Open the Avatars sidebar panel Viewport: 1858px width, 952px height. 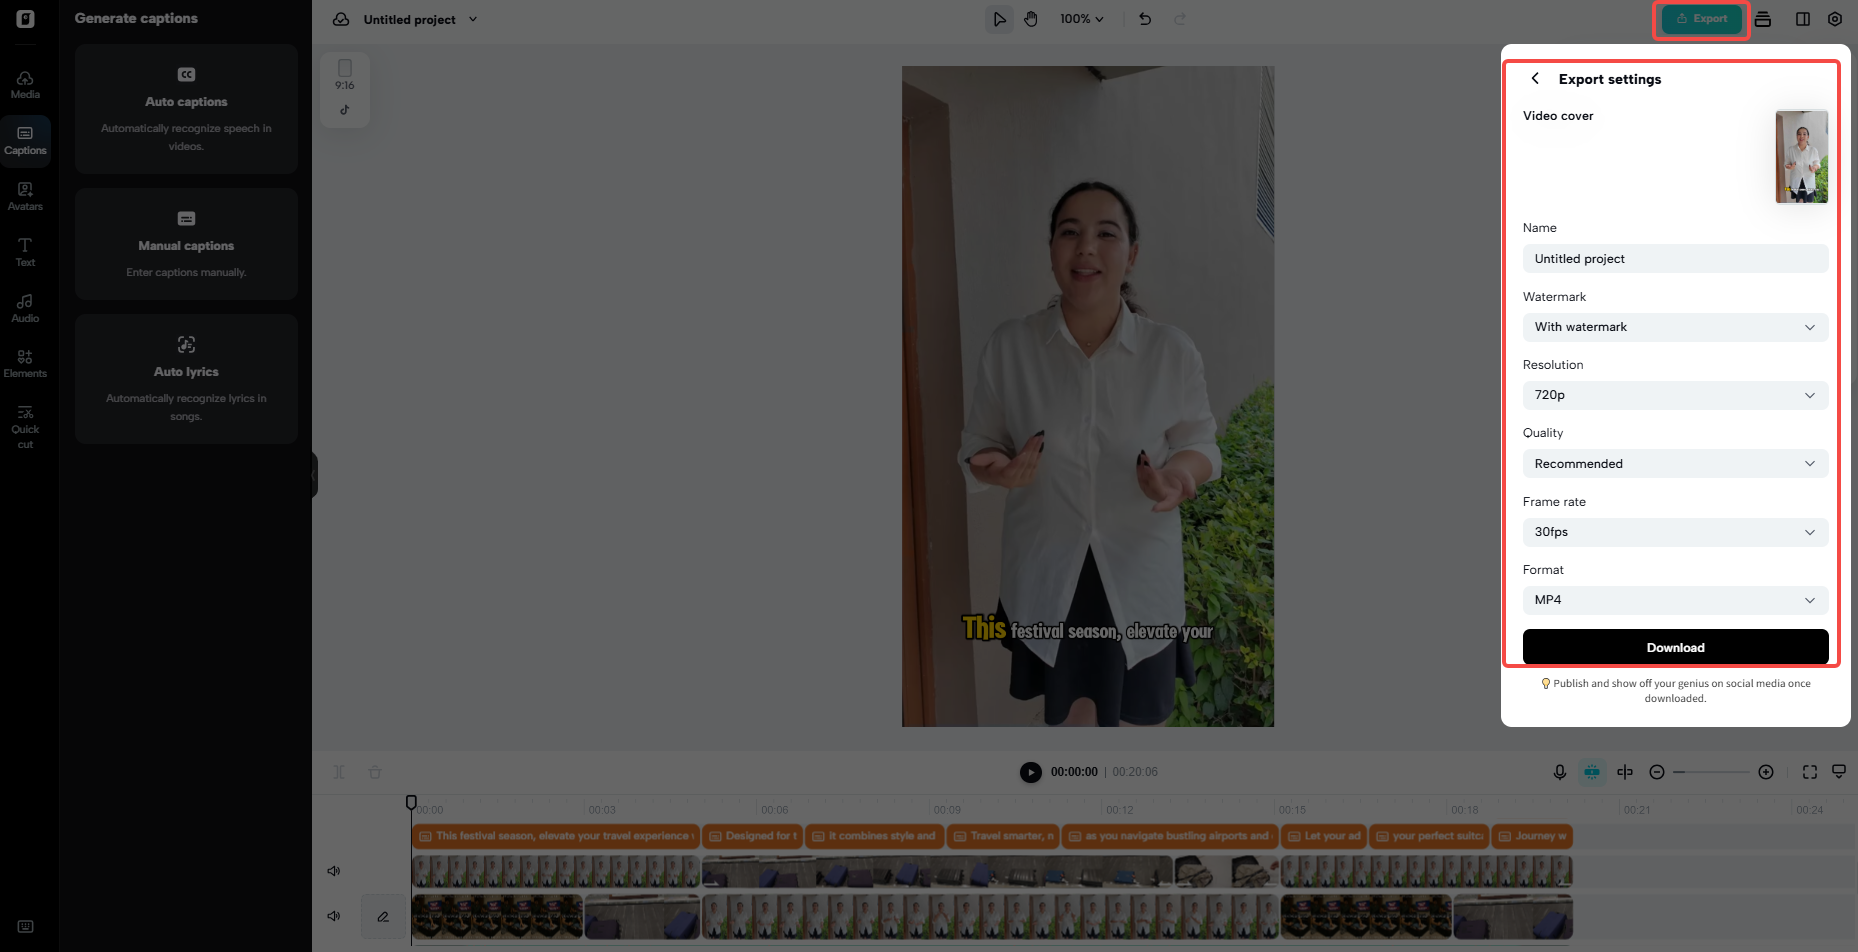coord(25,196)
